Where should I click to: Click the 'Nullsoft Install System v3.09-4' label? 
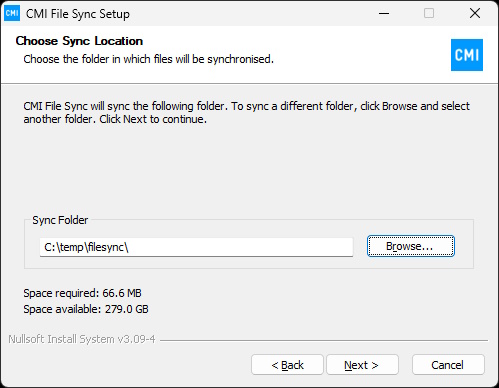point(82,339)
